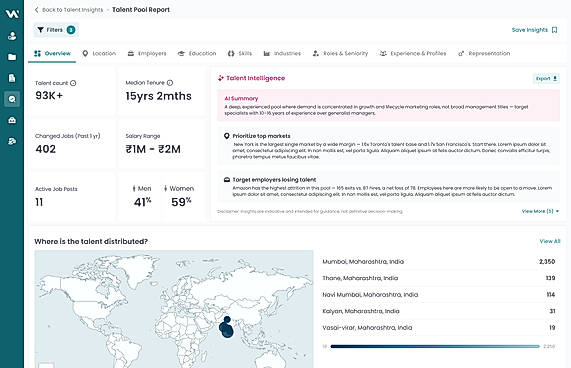Open the bottom-most sidebar icon
Image resolution: width=571 pixels, height=368 pixels.
pyautogui.click(x=12, y=141)
